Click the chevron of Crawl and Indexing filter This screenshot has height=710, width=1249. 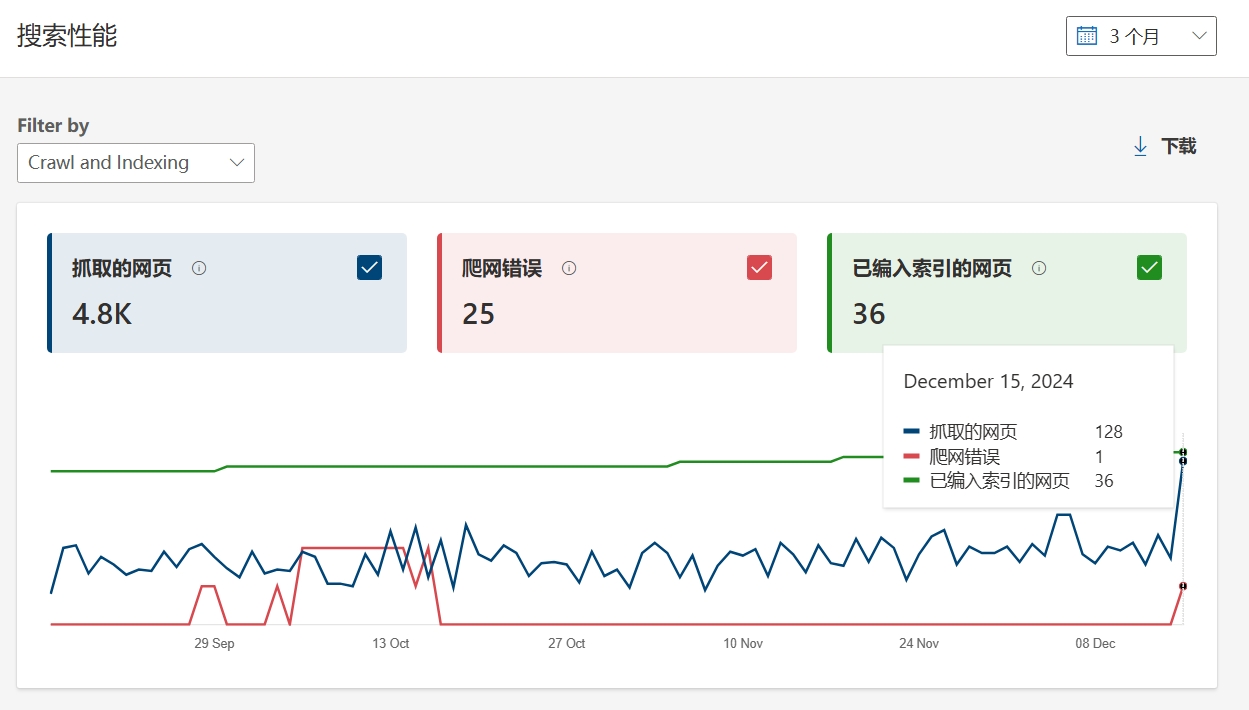click(x=237, y=163)
